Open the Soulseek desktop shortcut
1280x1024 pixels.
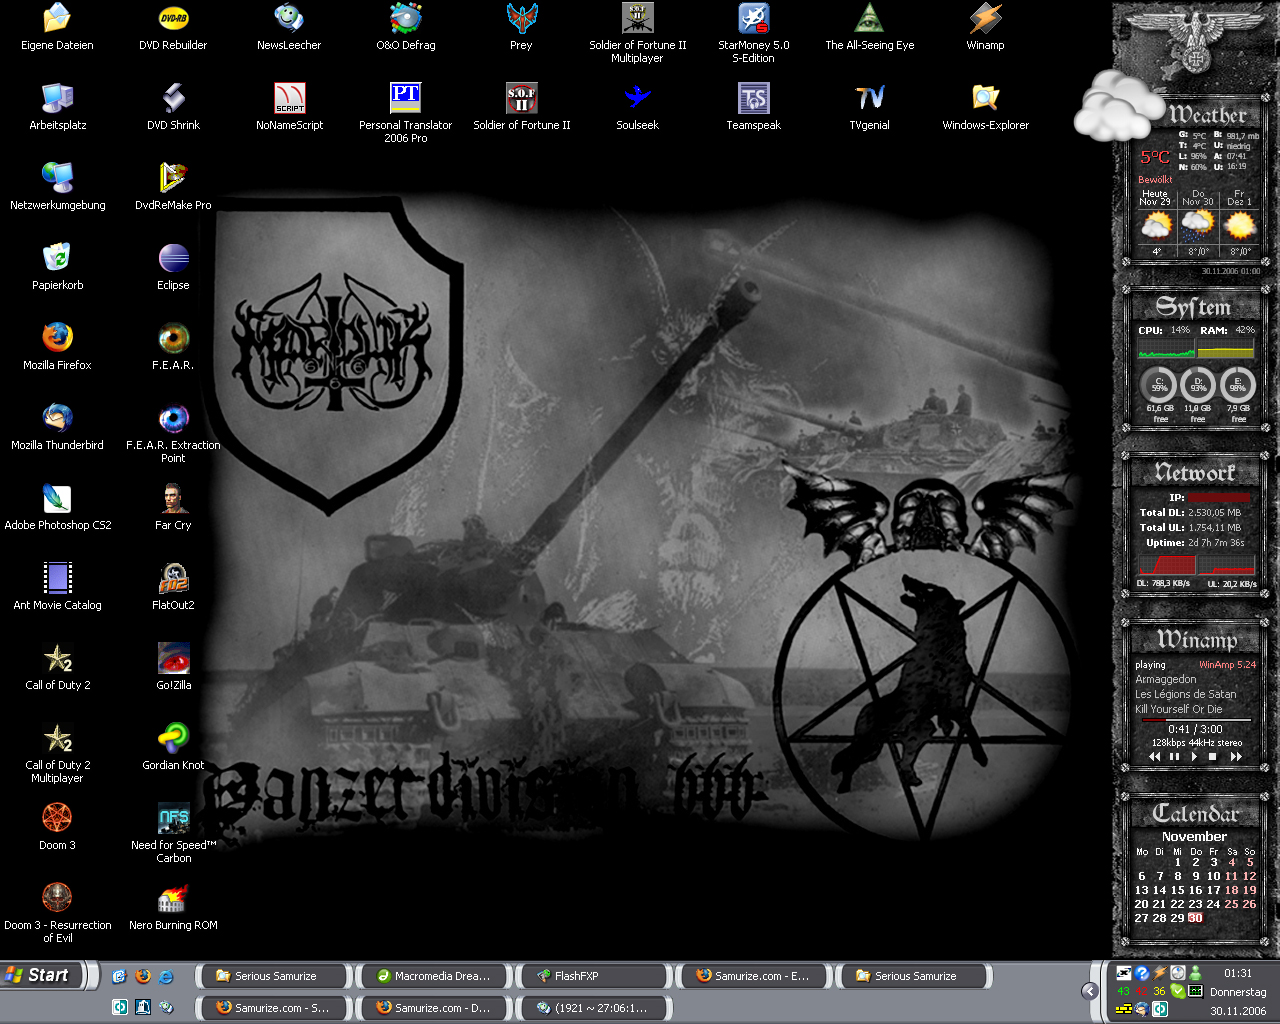click(637, 107)
